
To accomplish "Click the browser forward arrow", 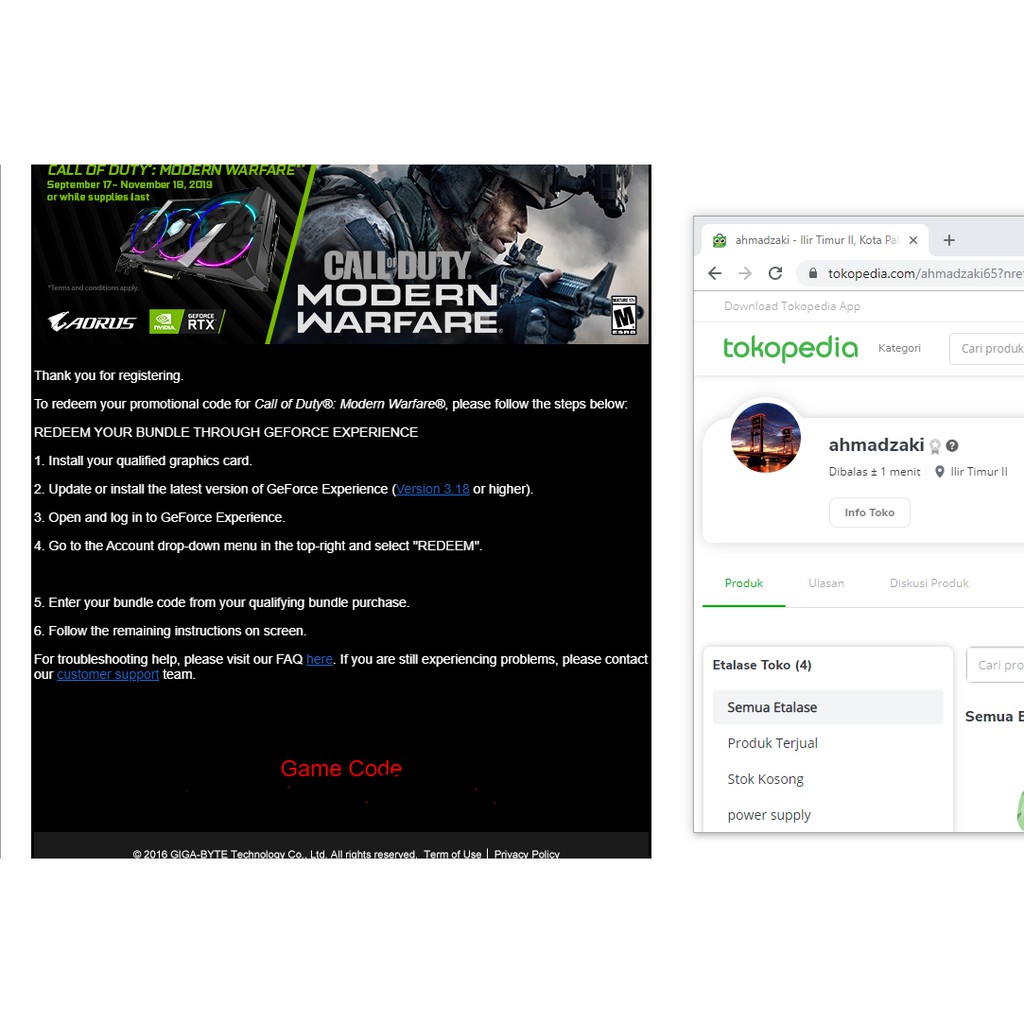I will pos(745,273).
